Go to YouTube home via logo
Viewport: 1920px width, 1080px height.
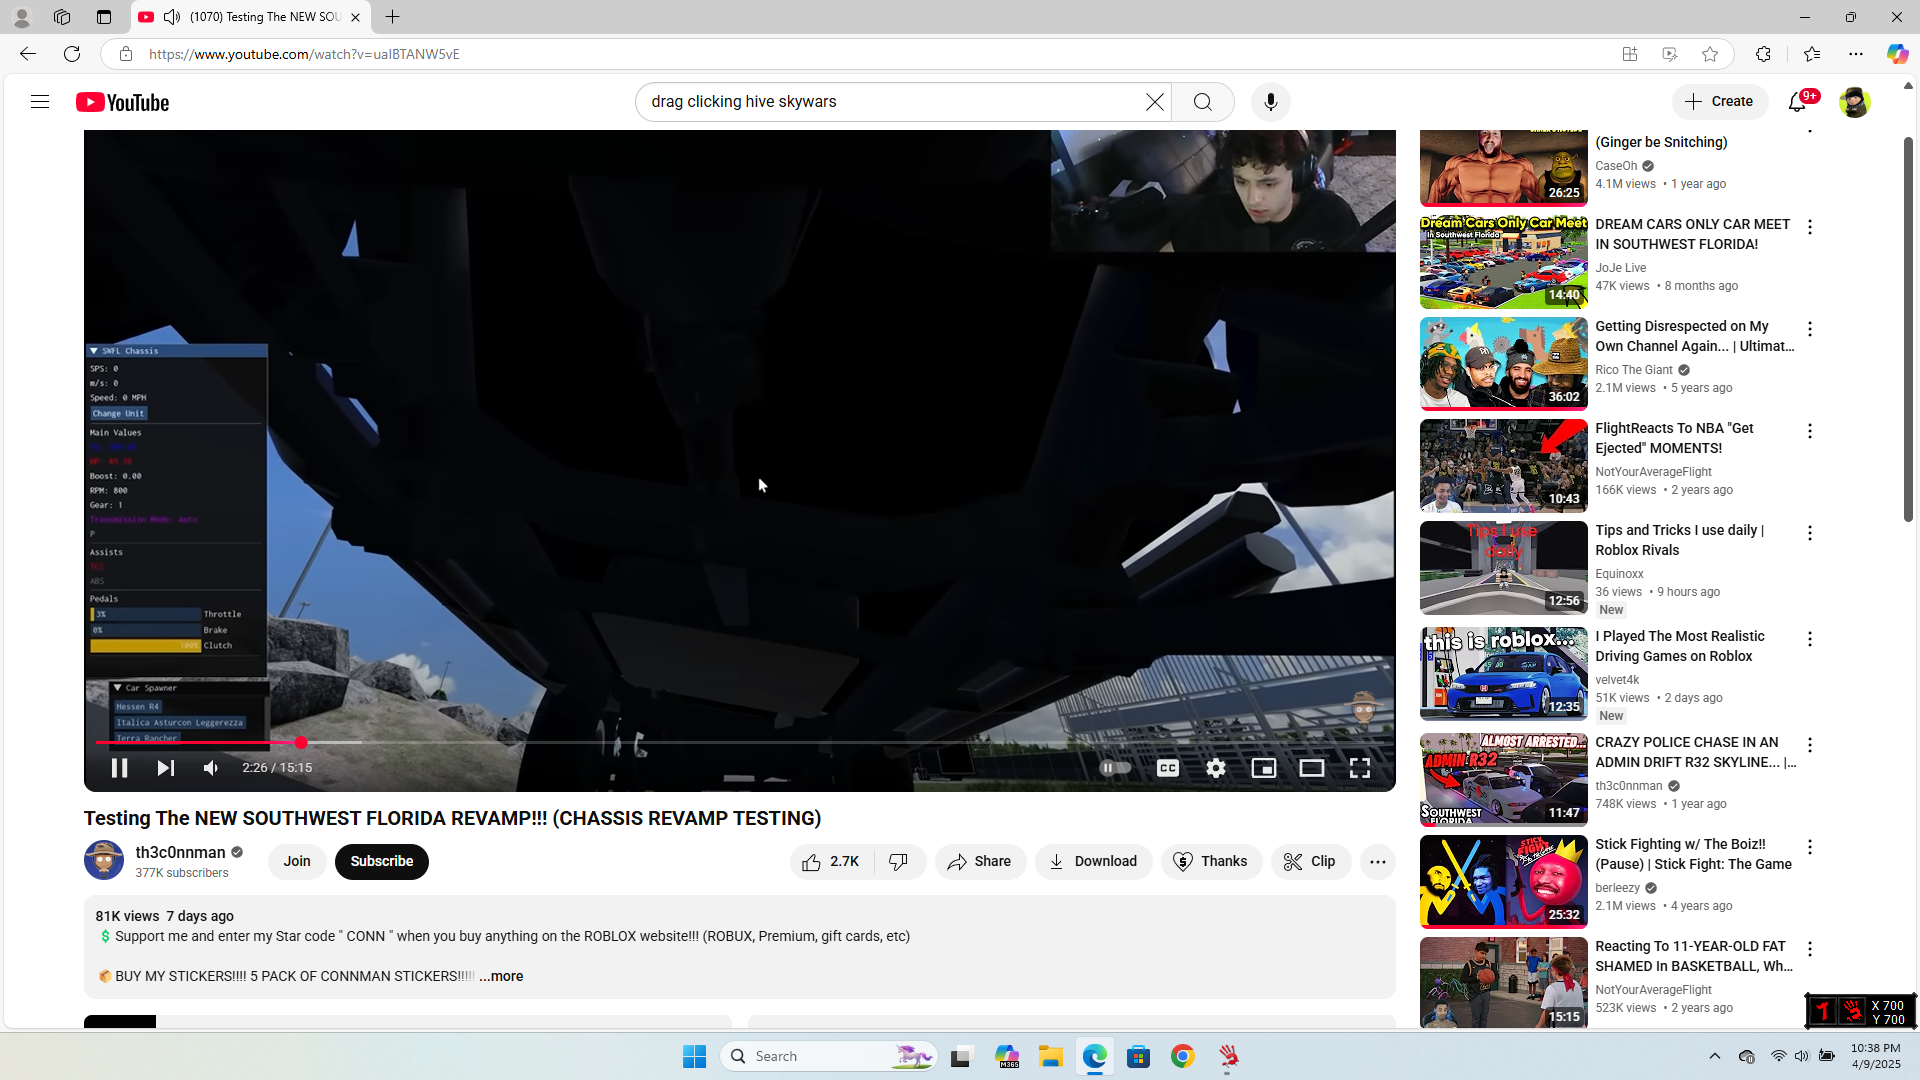[123, 102]
